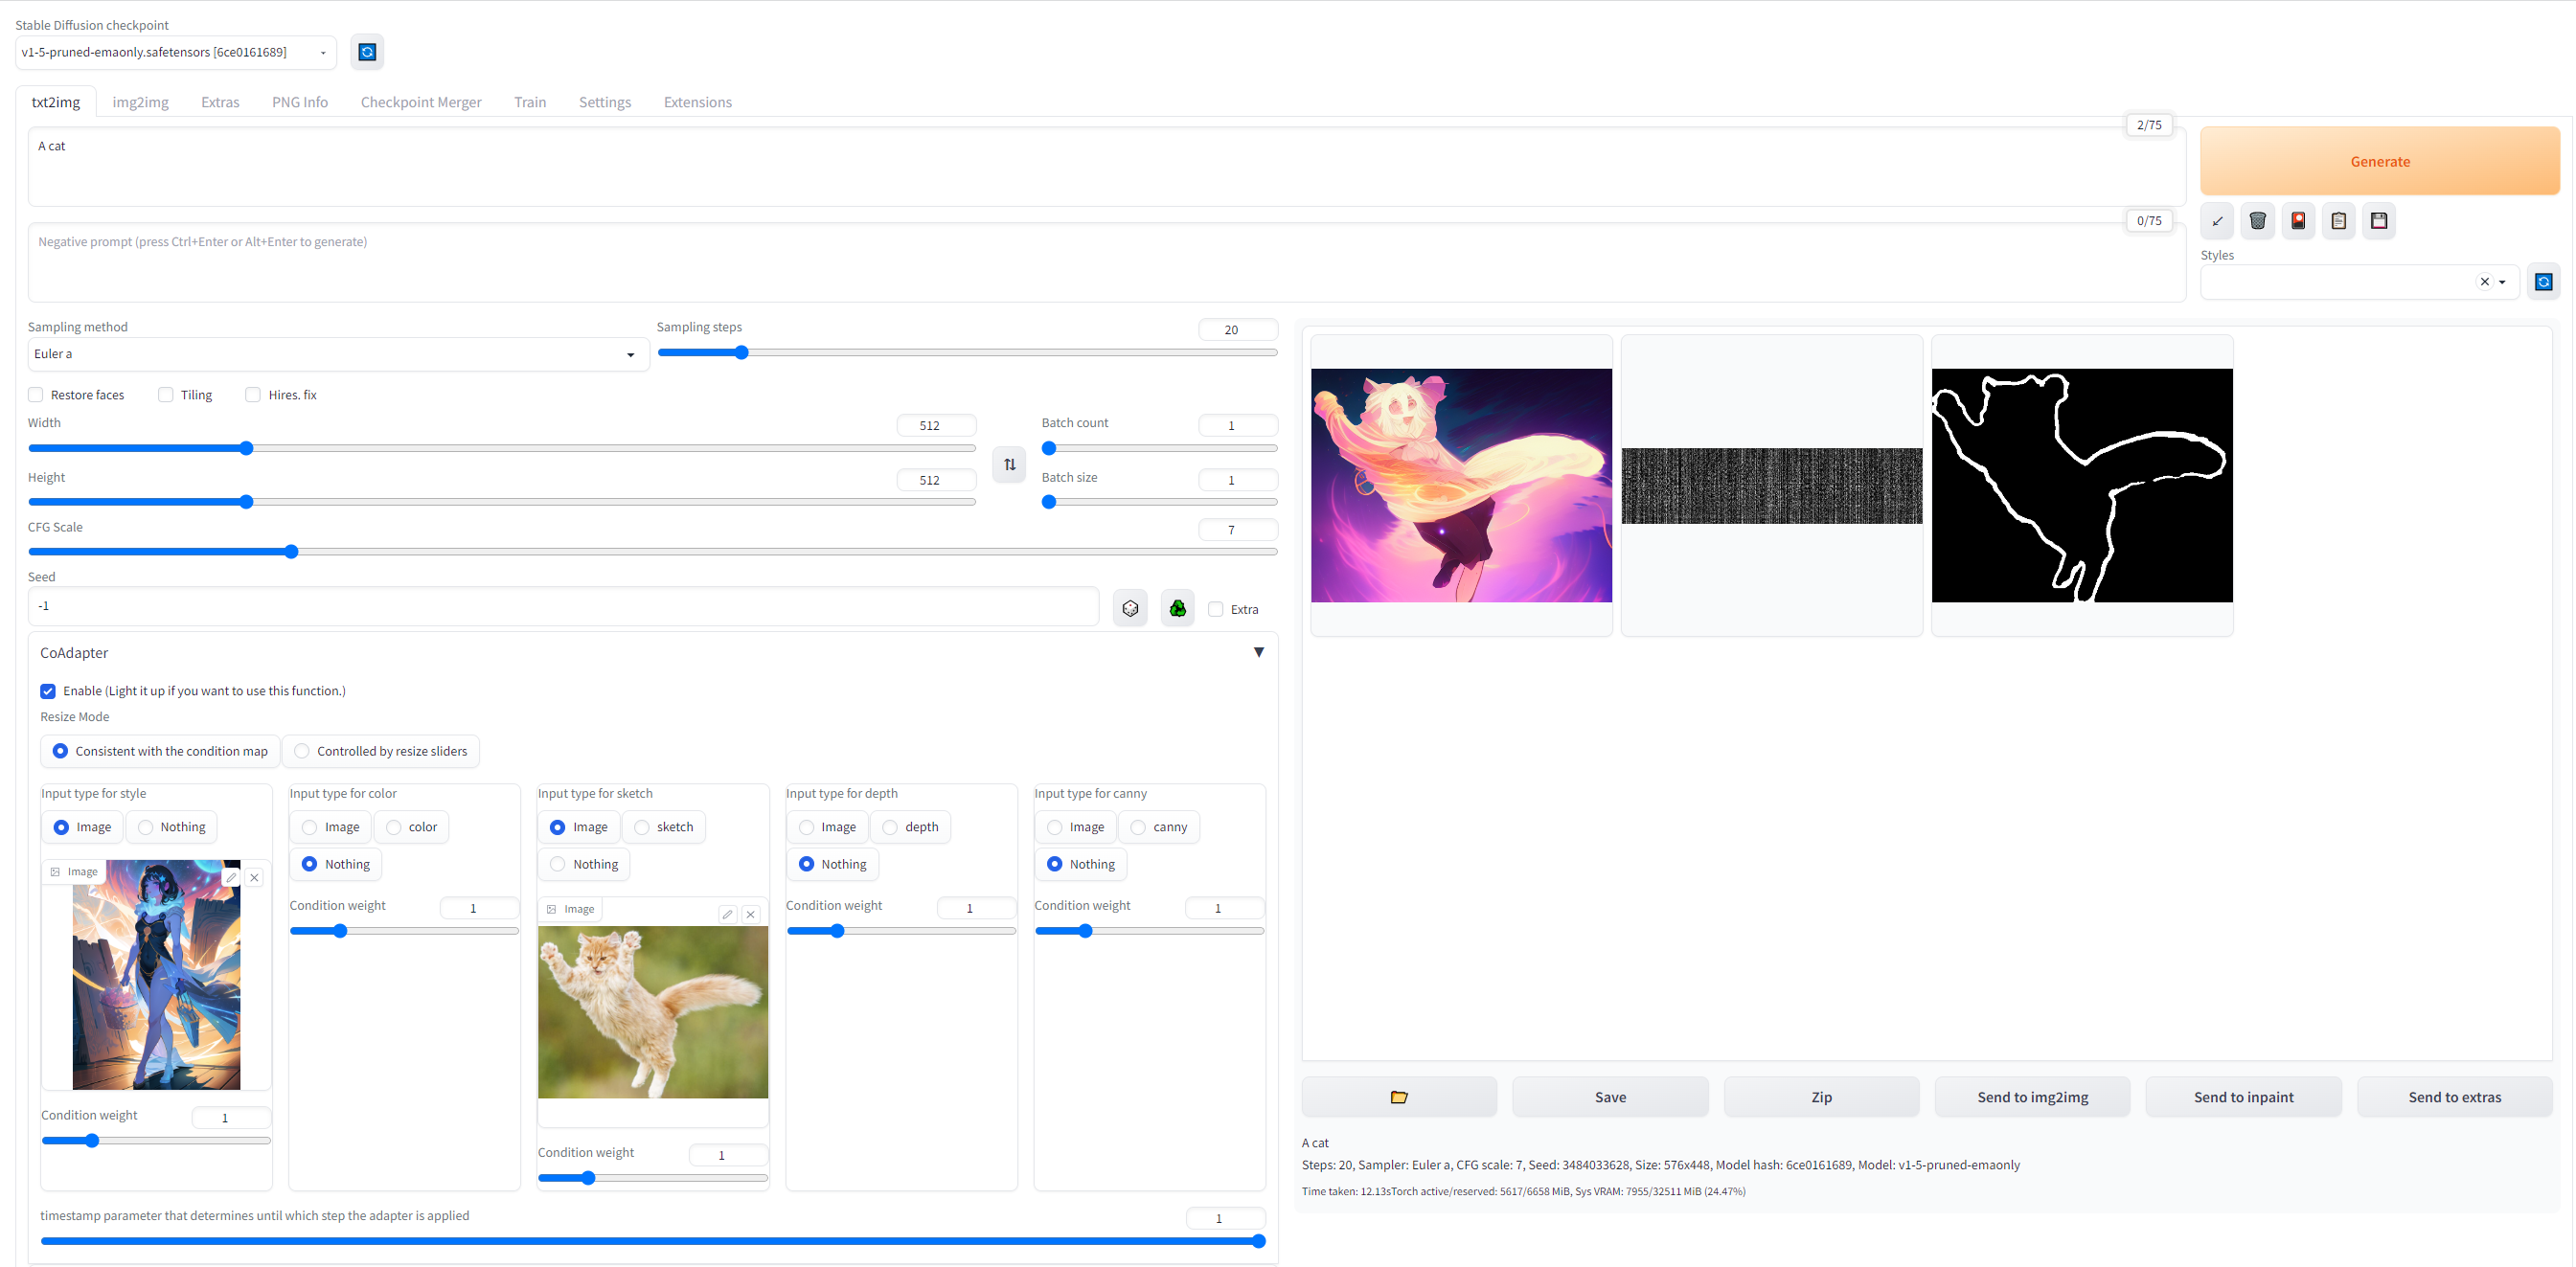Switch to the img2img tab
Image resolution: width=2576 pixels, height=1267 pixels.
[140, 102]
